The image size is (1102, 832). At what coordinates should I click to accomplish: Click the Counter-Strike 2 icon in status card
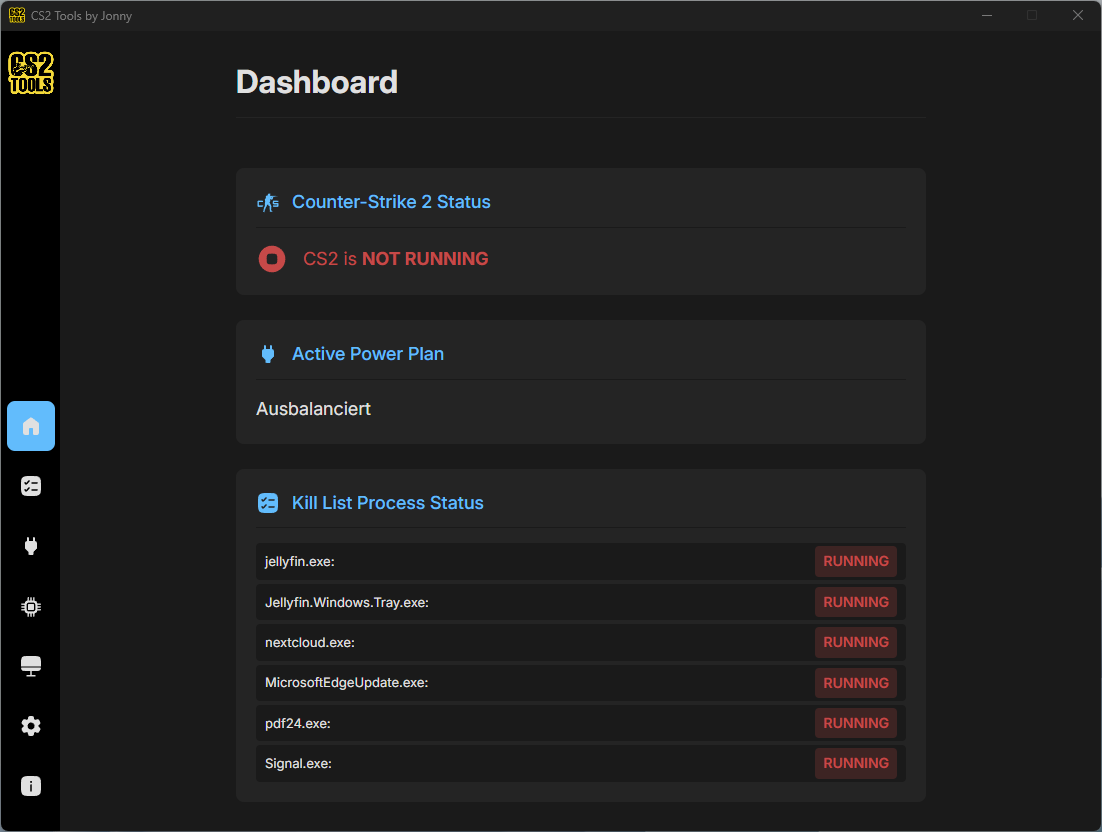(267, 201)
